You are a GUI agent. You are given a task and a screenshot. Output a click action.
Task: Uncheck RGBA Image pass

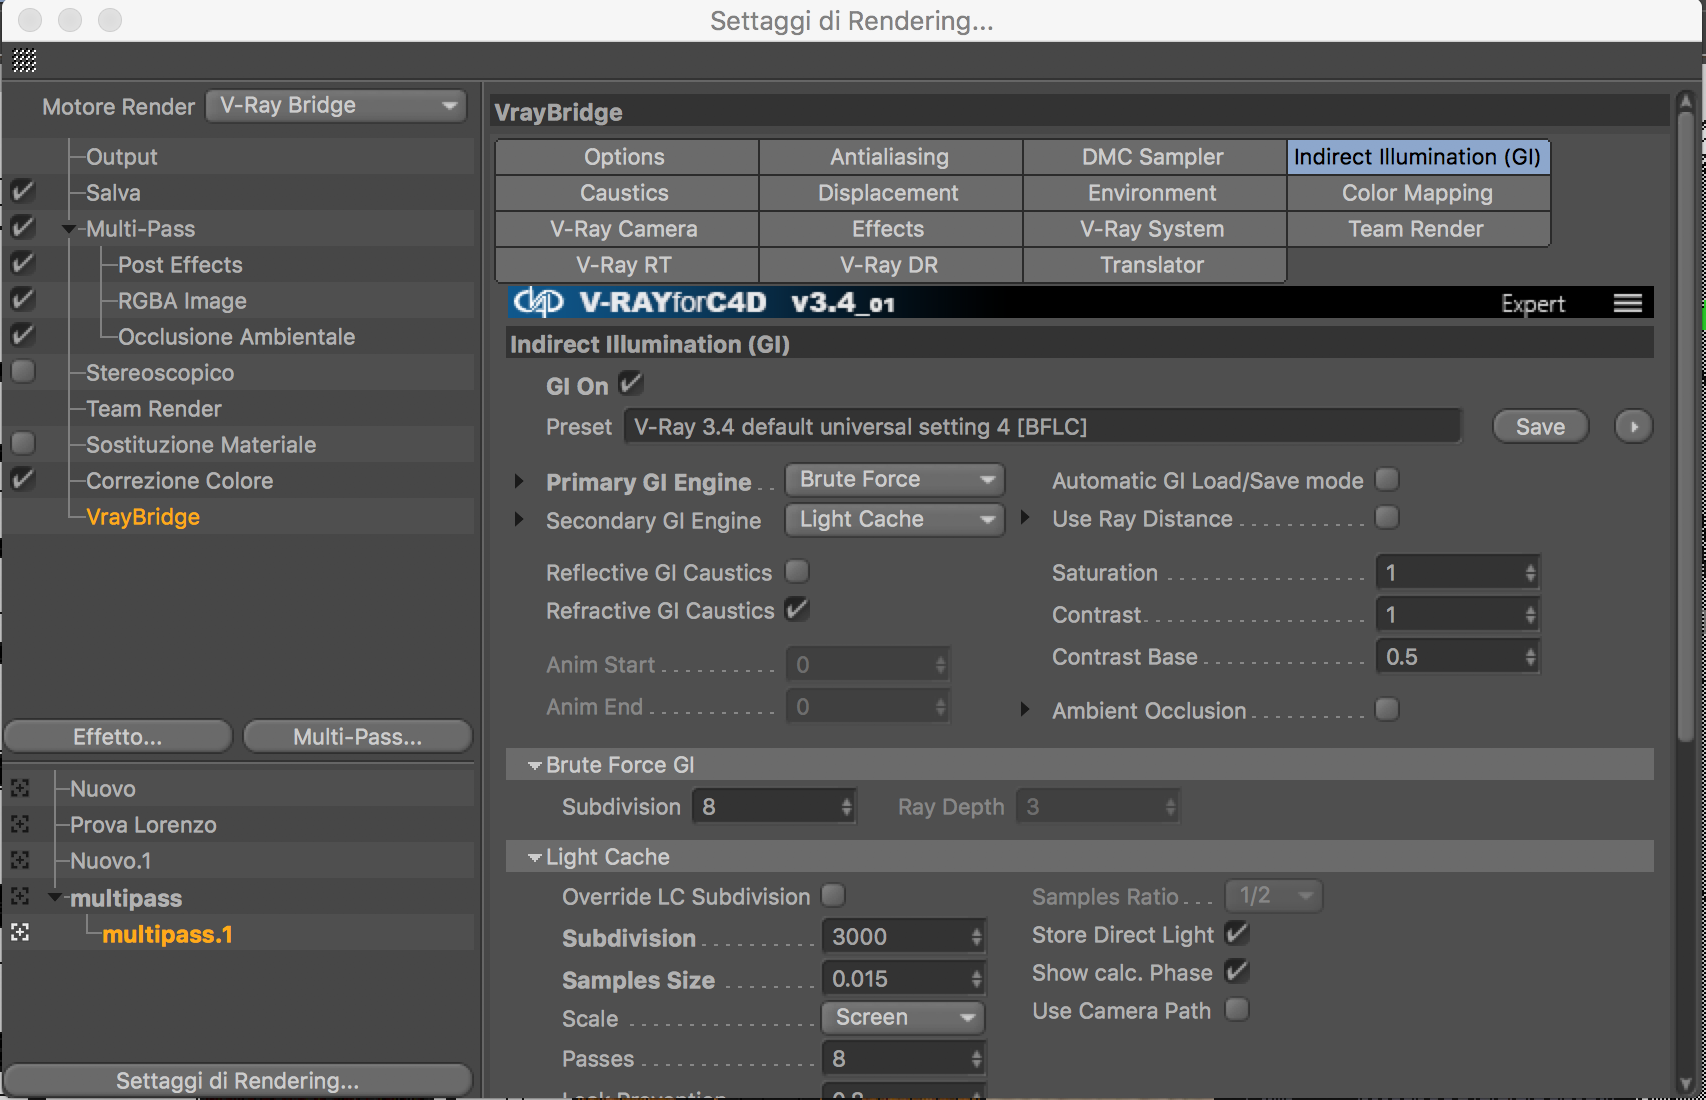pyautogui.click(x=22, y=299)
